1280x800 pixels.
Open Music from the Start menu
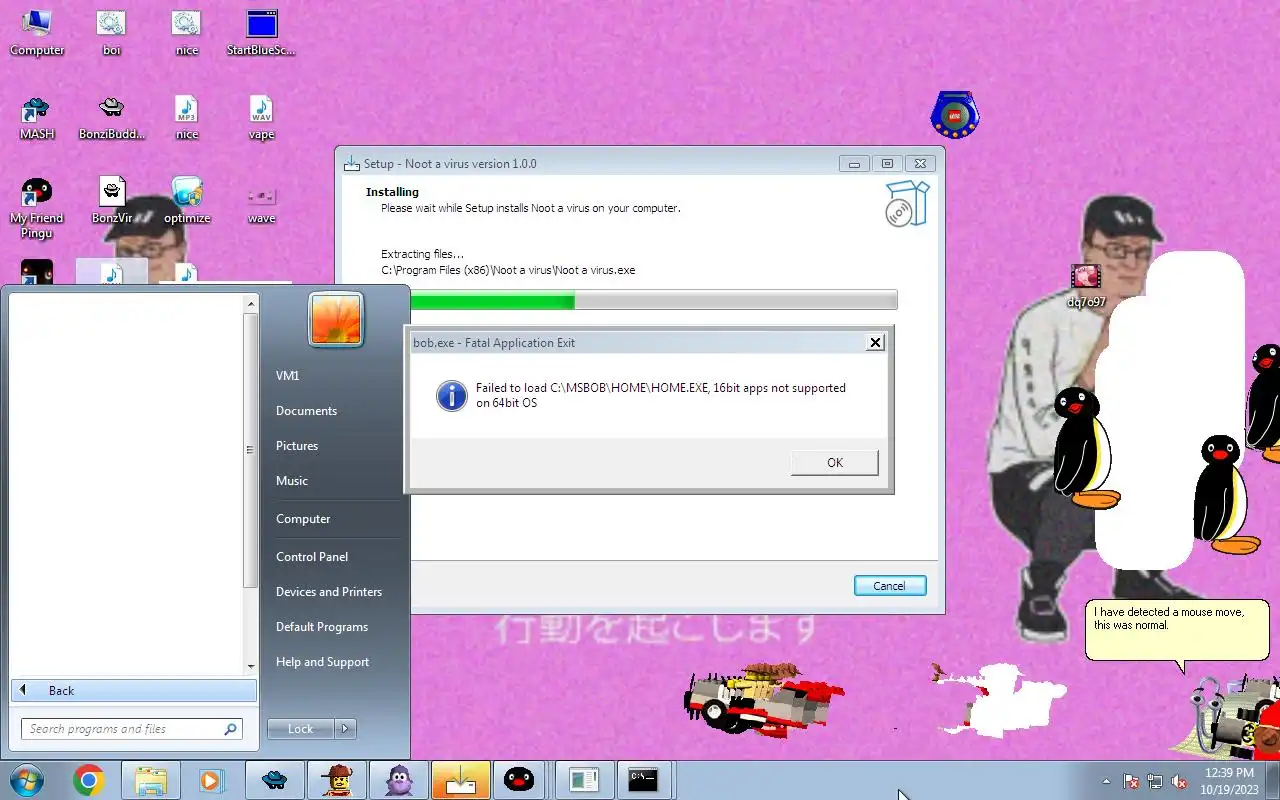pos(292,481)
